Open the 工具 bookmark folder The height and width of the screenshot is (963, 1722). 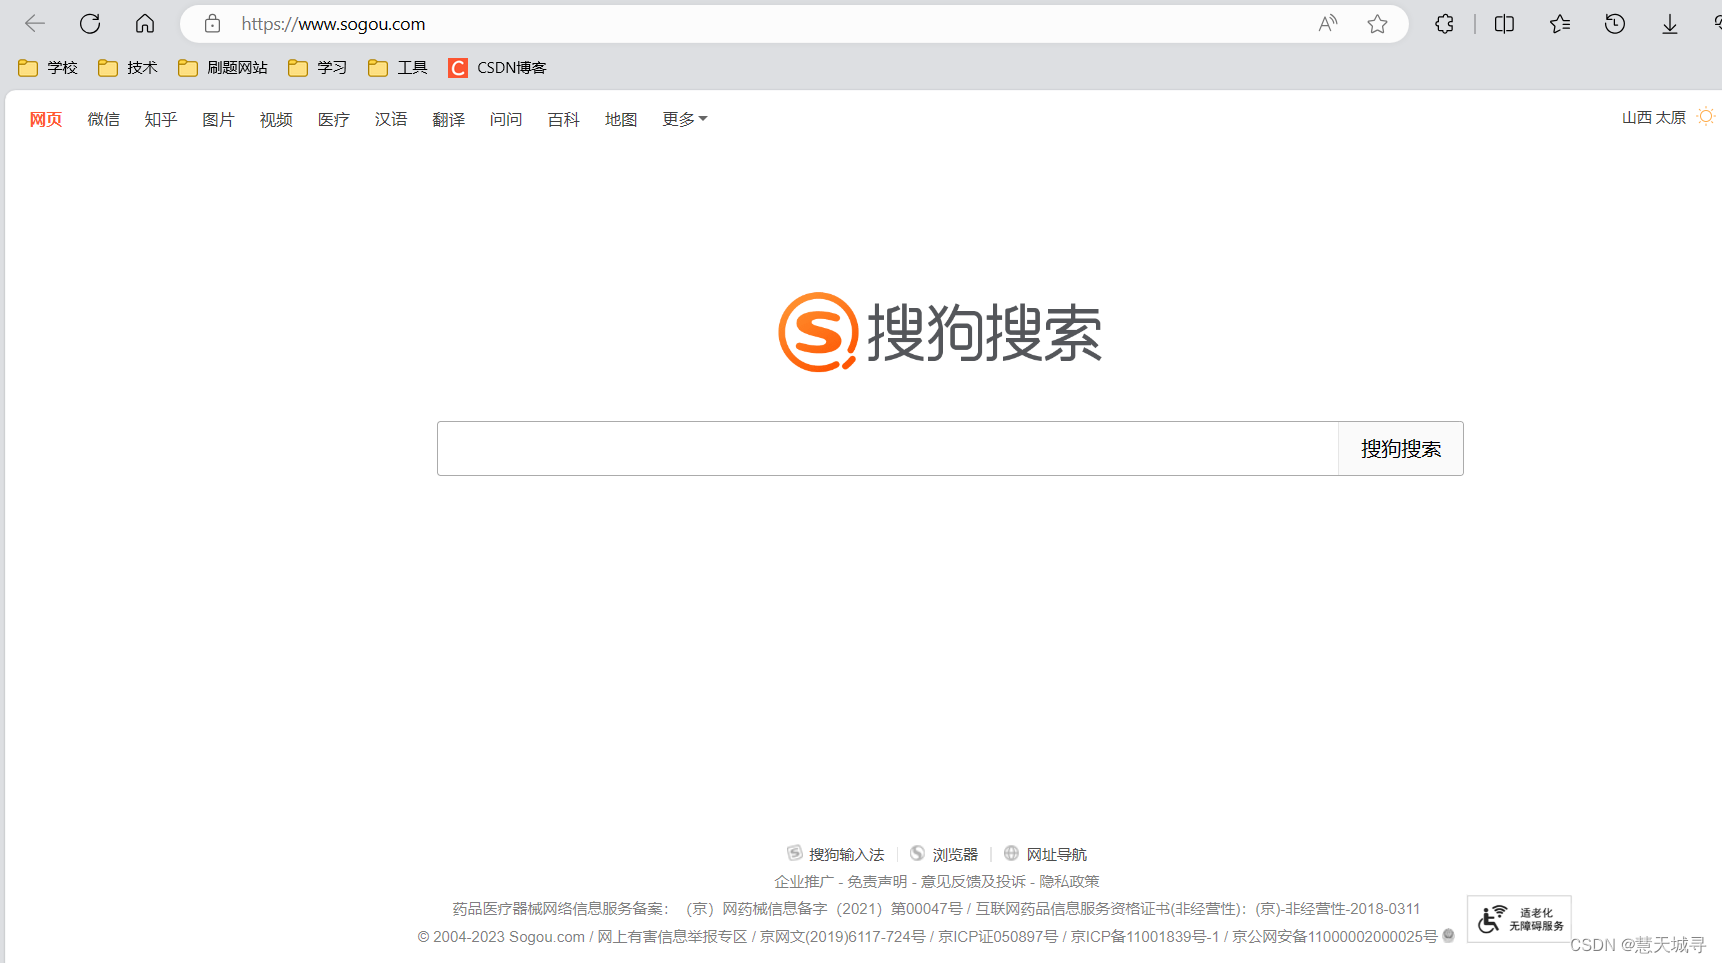coord(398,67)
